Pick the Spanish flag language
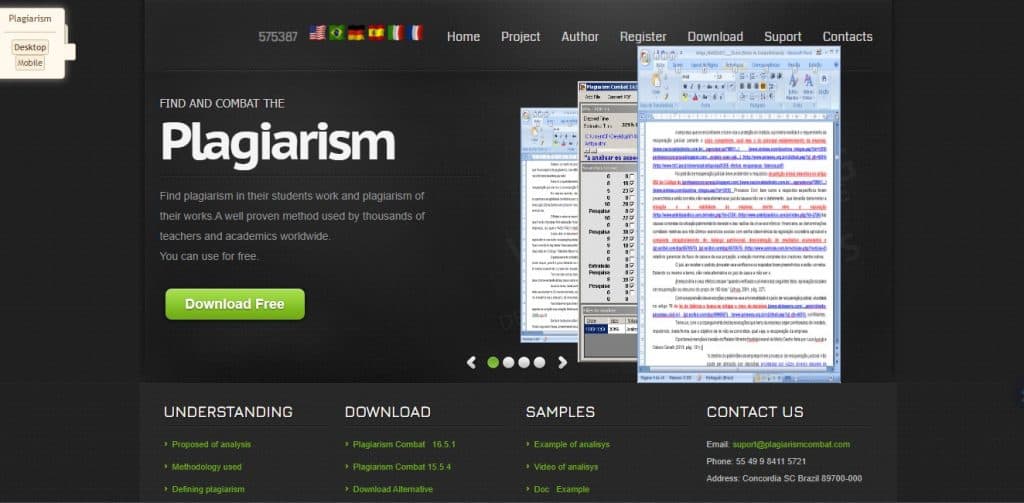1024x503 pixels. [x=376, y=33]
